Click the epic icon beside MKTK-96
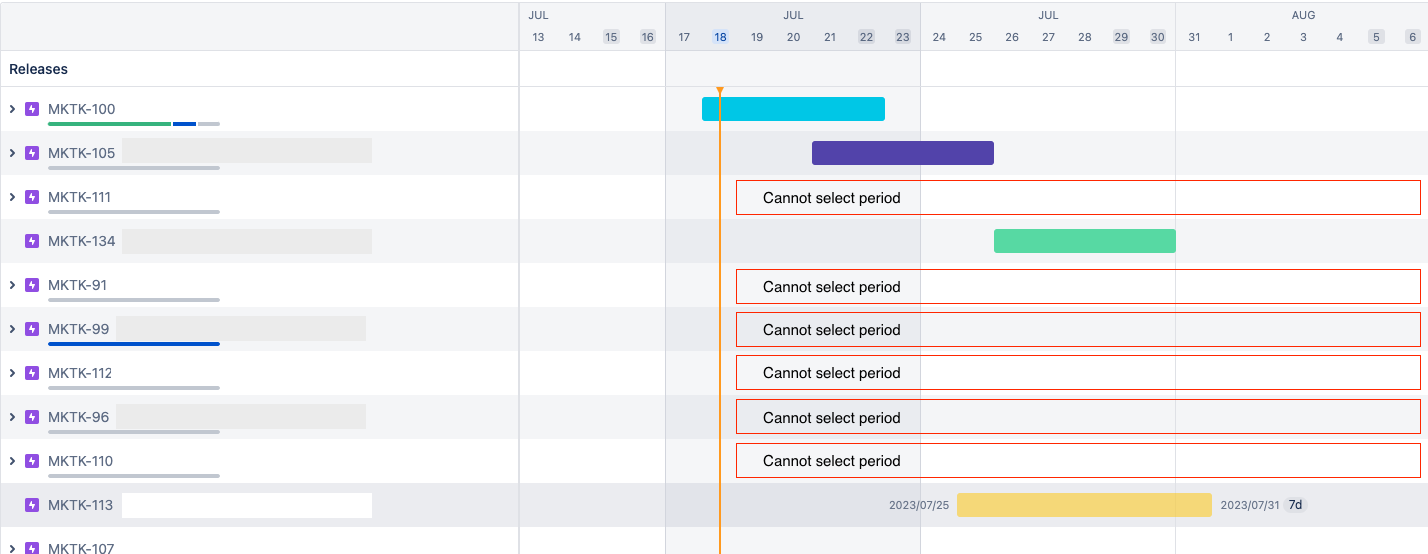 tap(32, 417)
